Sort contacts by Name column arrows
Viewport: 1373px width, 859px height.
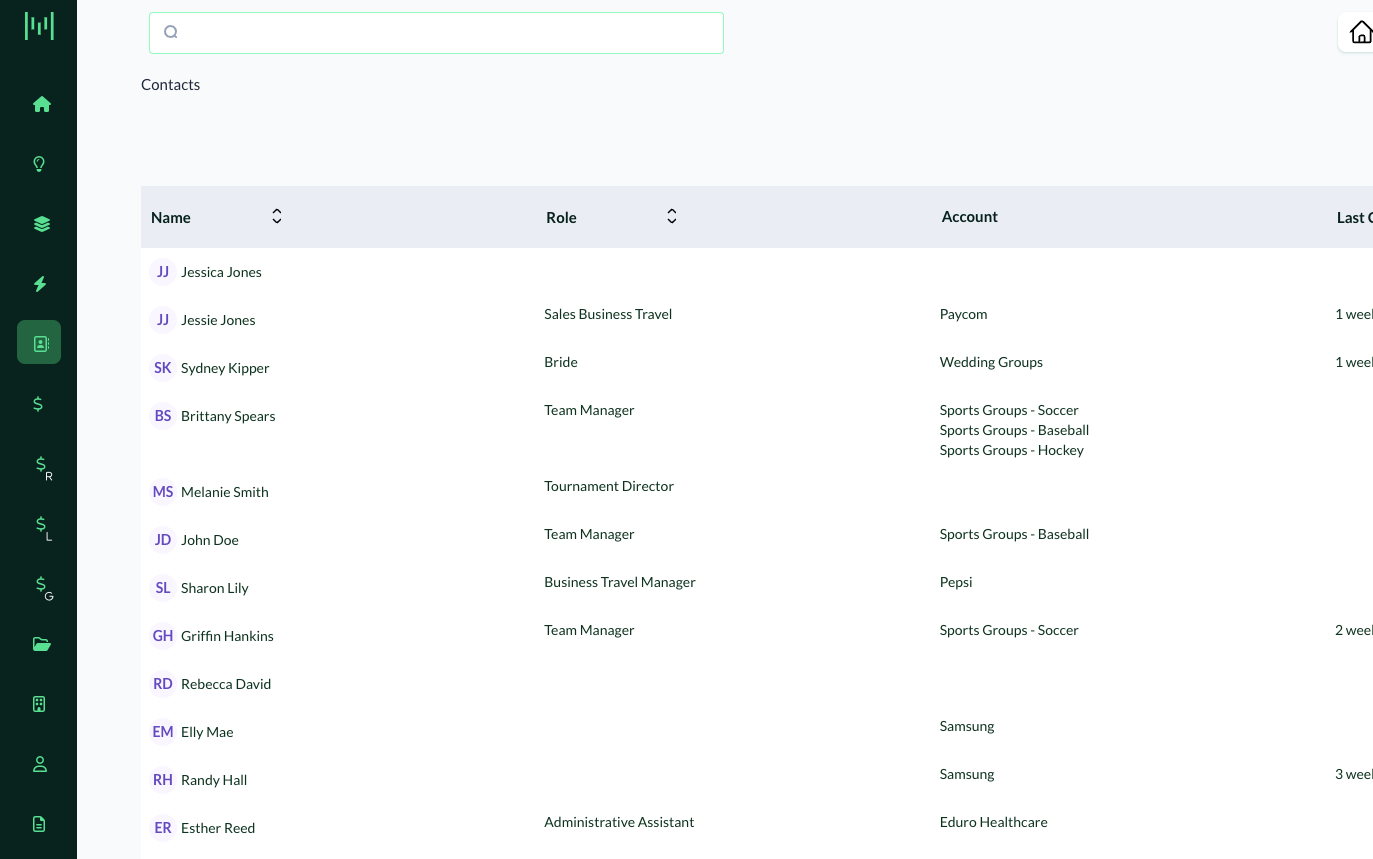tap(277, 217)
